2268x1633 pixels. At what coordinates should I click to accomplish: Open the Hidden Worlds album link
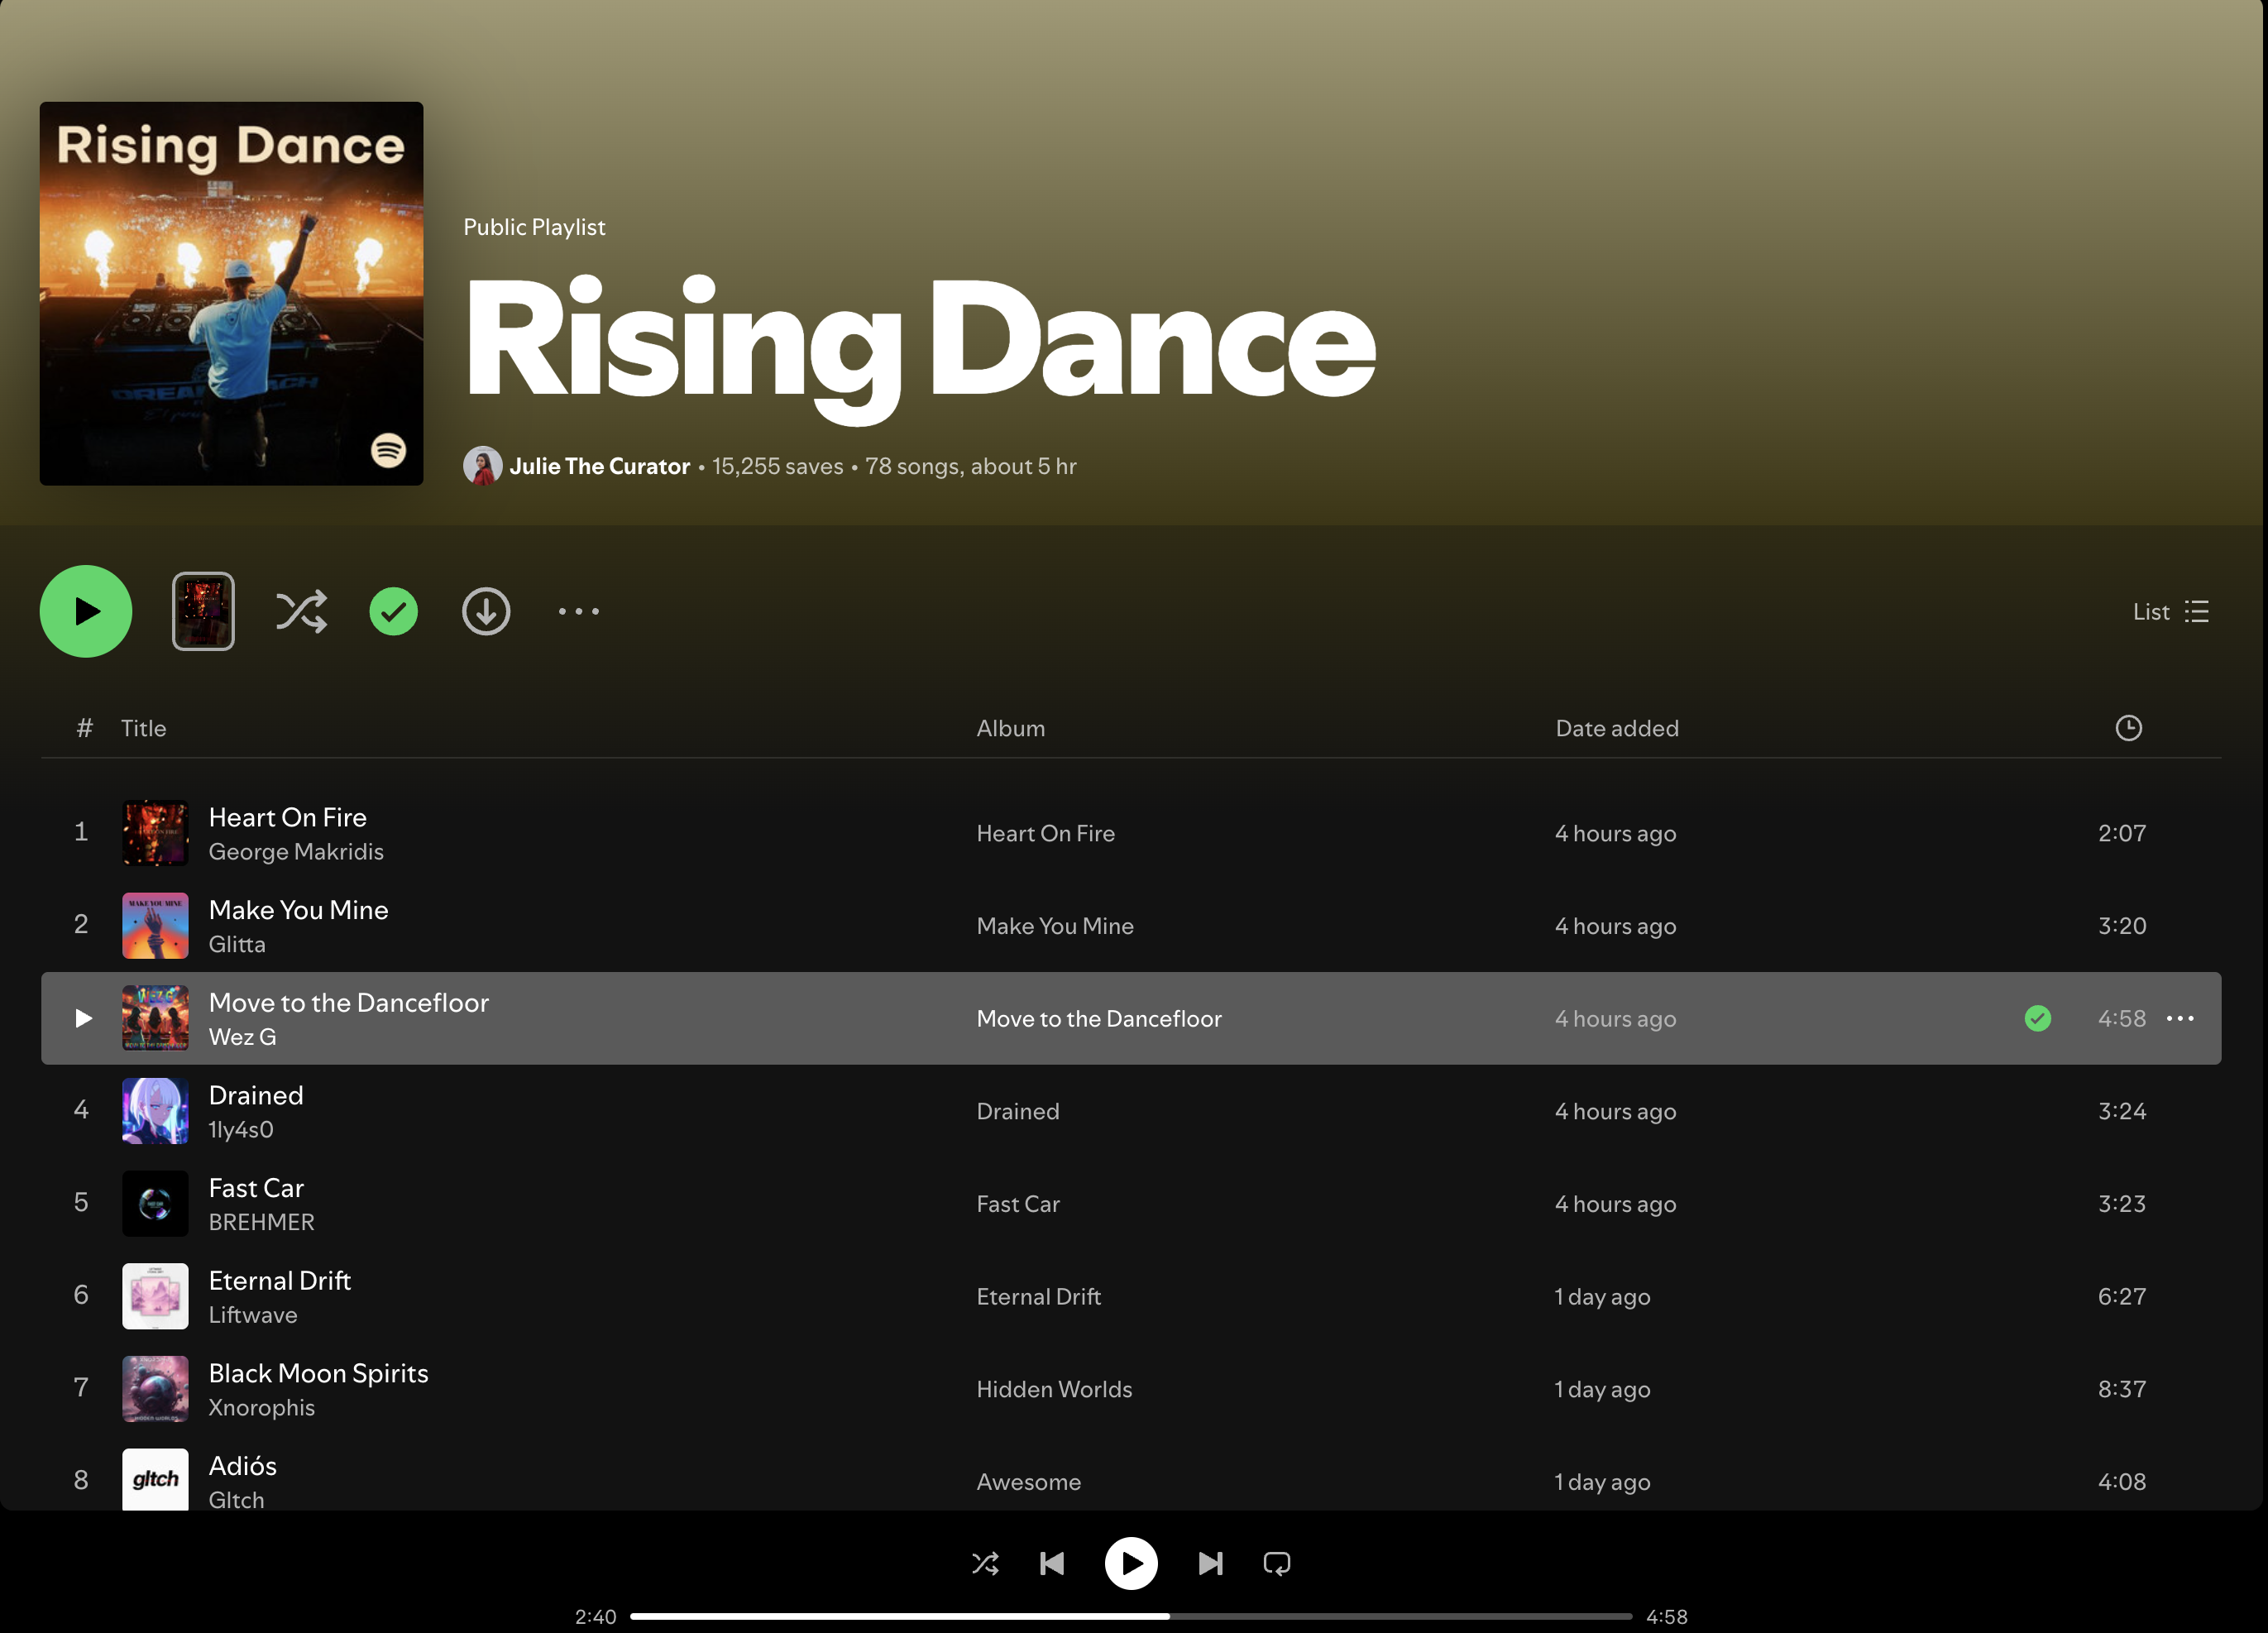tap(1054, 1389)
